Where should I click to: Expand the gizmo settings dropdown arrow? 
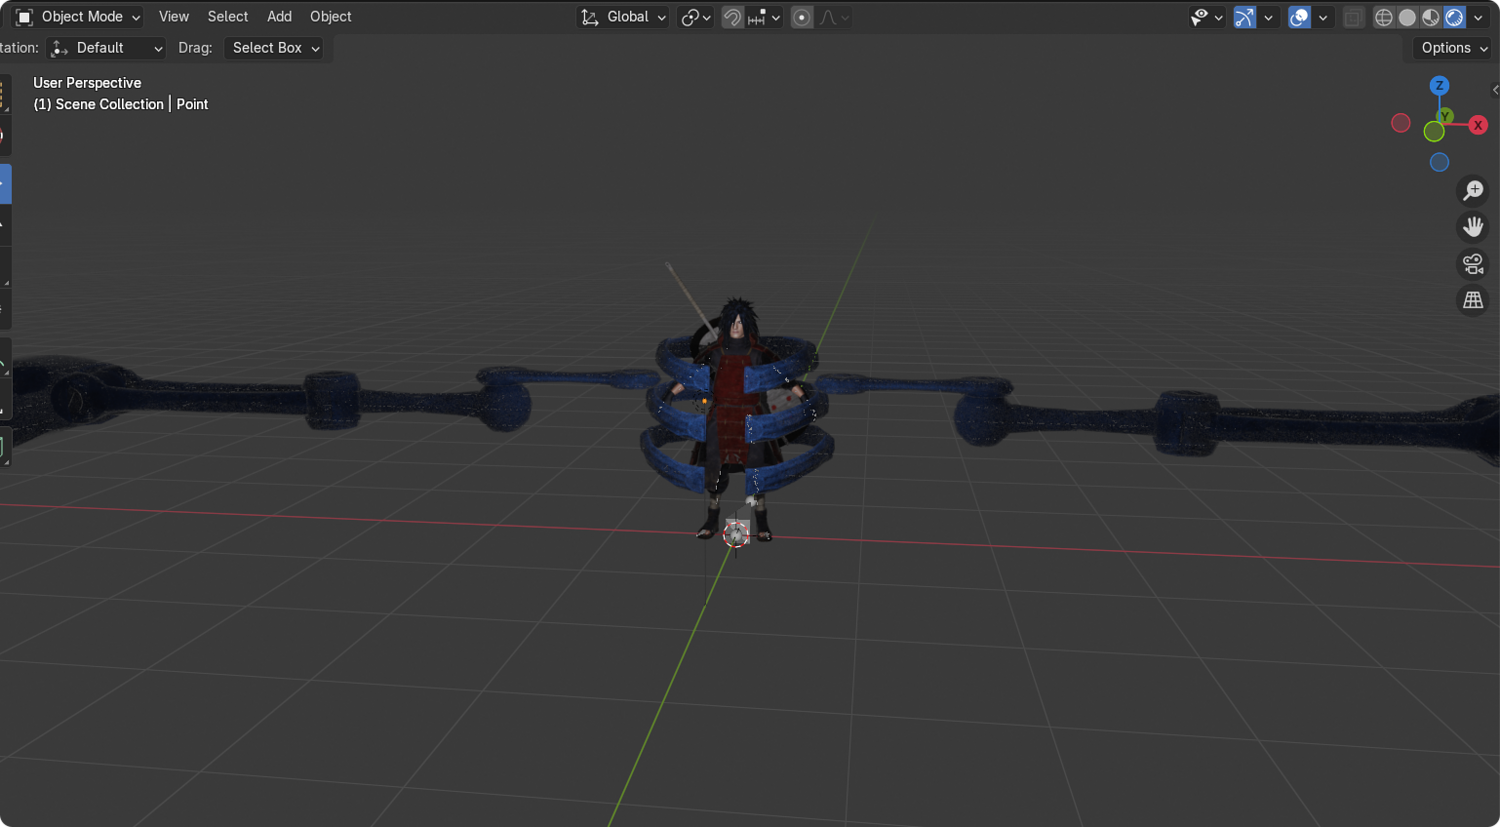click(x=1268, y=17)
